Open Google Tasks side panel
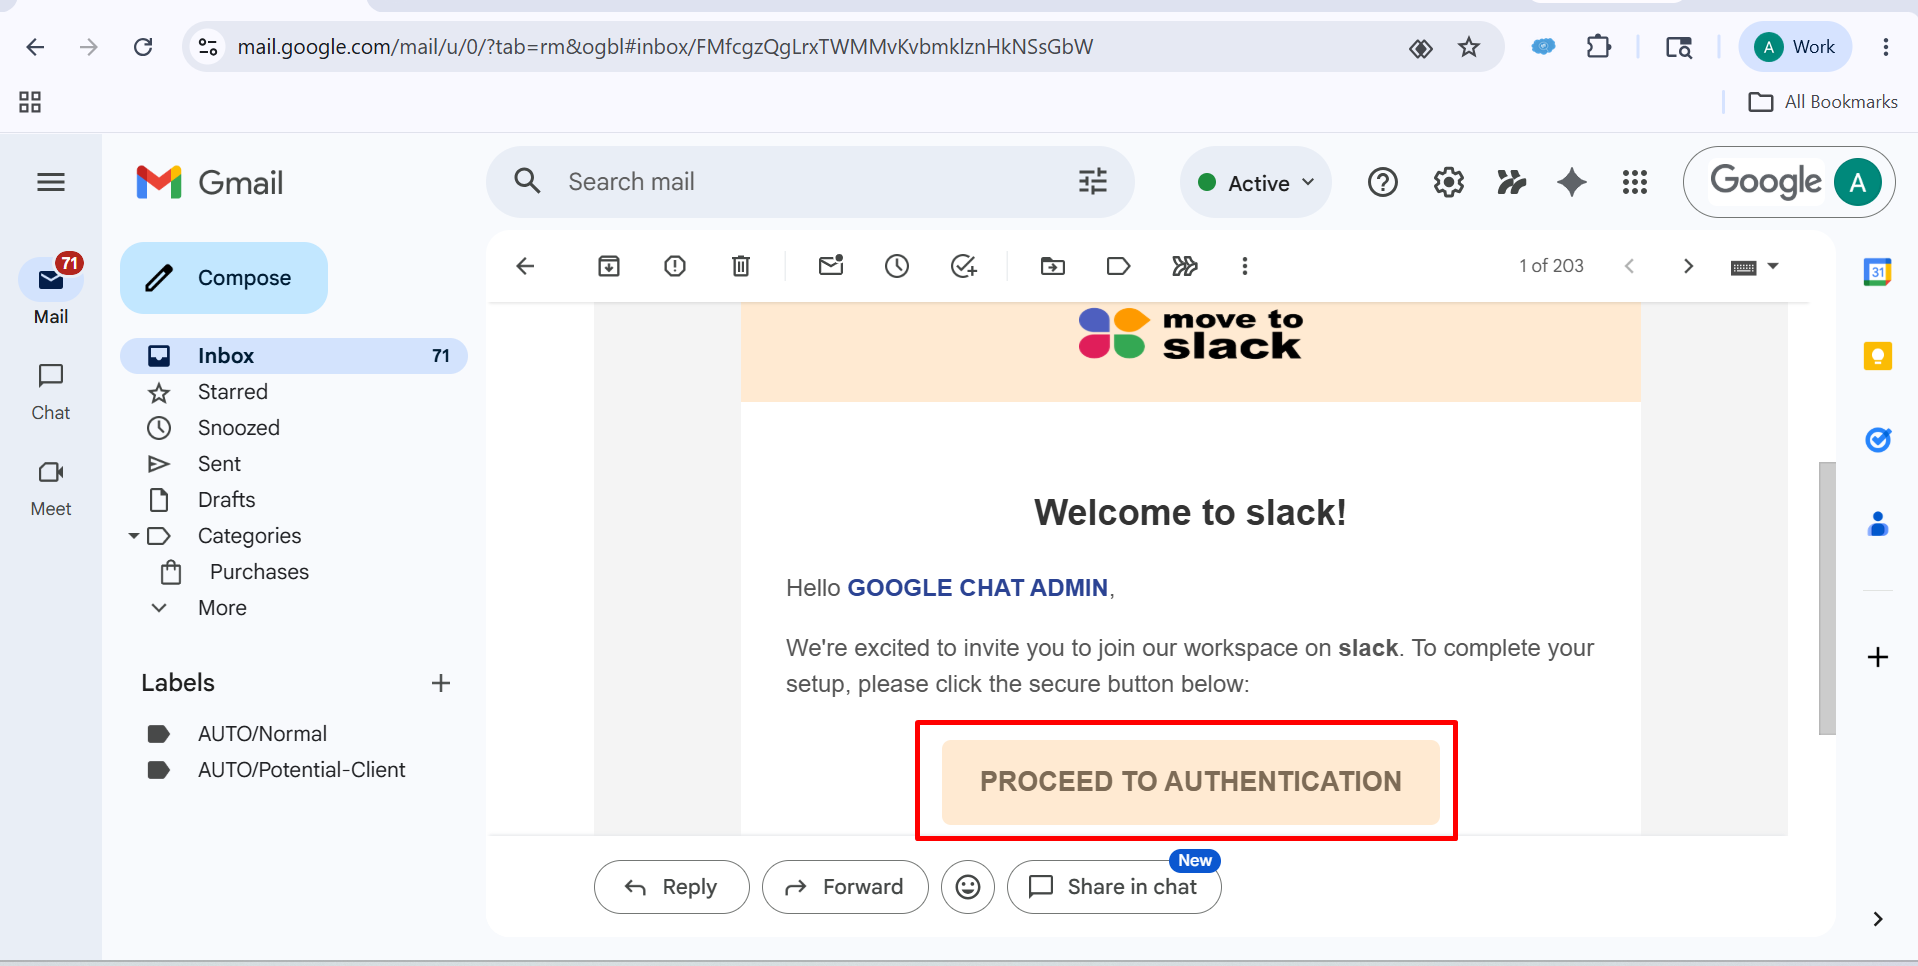This screenshot has width=1918, height=966. point(1878,440)
